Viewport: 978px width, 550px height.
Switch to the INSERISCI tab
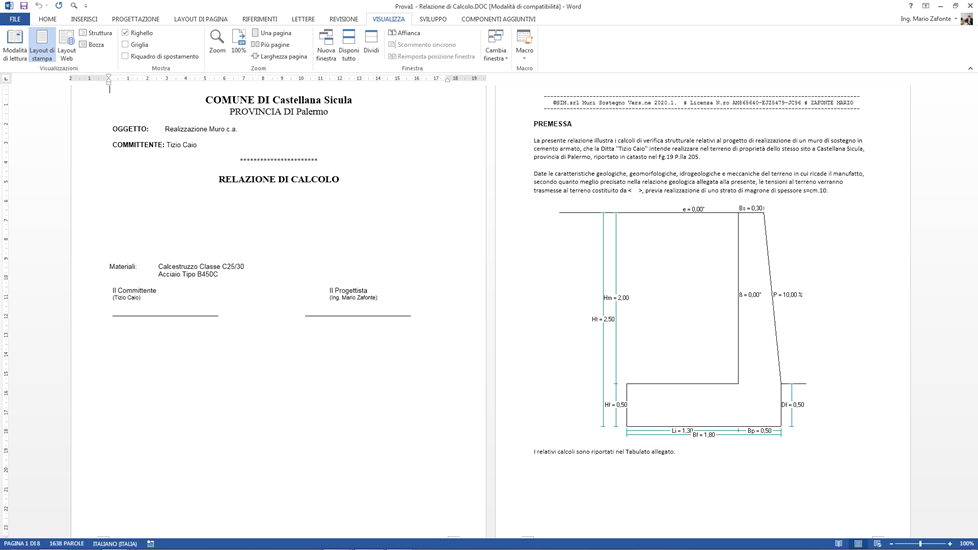click(x=84, y=19)
